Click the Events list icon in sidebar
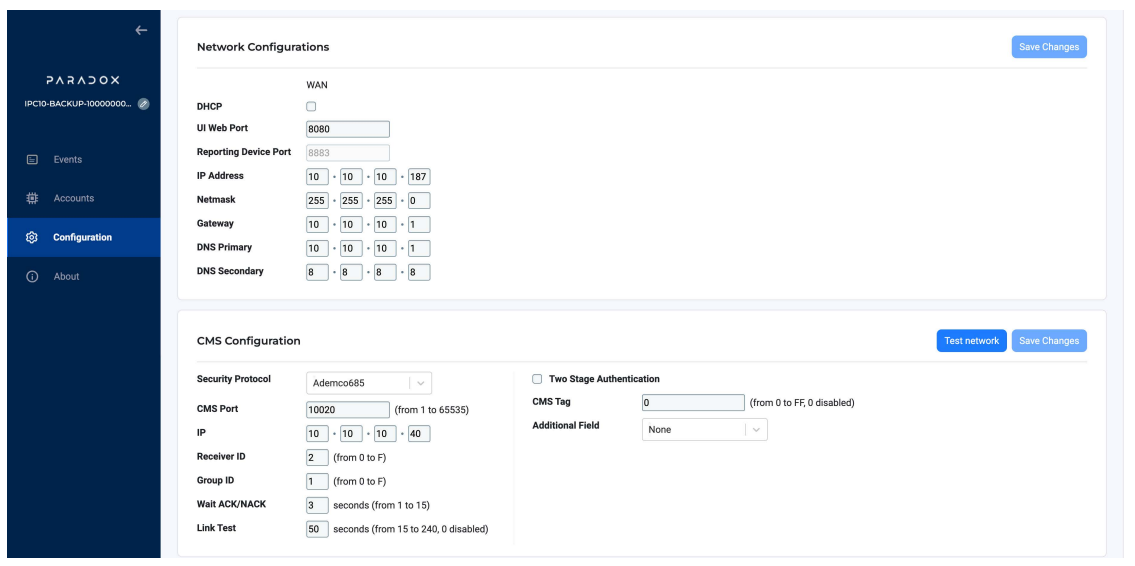This screenshot has height=566, width=1135. coord(32,159)
